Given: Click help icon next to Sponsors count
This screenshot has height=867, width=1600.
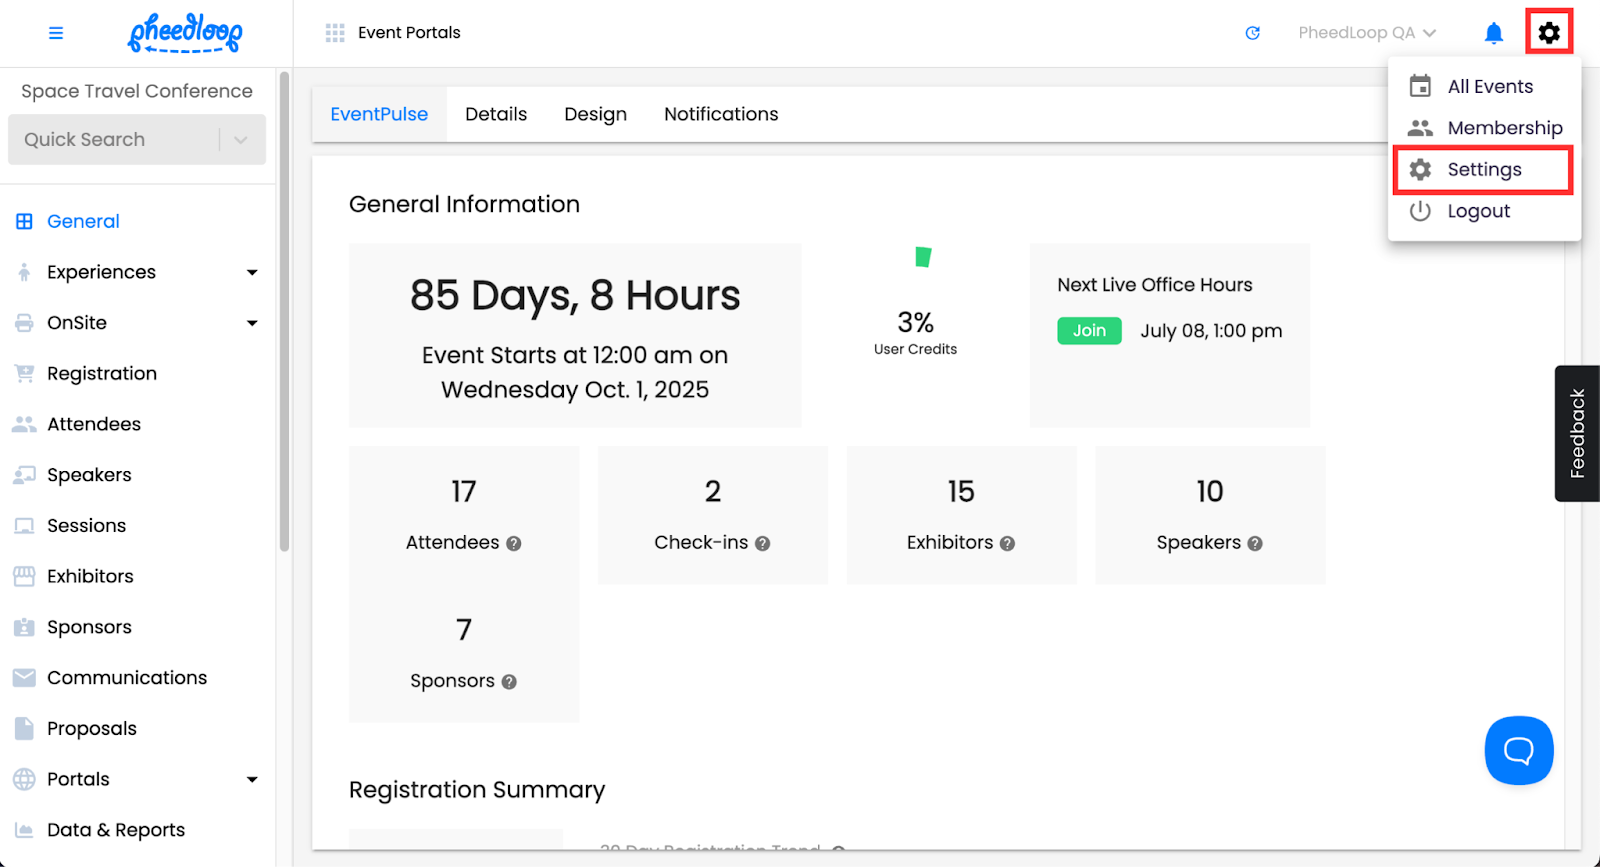Looking at the screenshot, I should [x=509, y=682].
